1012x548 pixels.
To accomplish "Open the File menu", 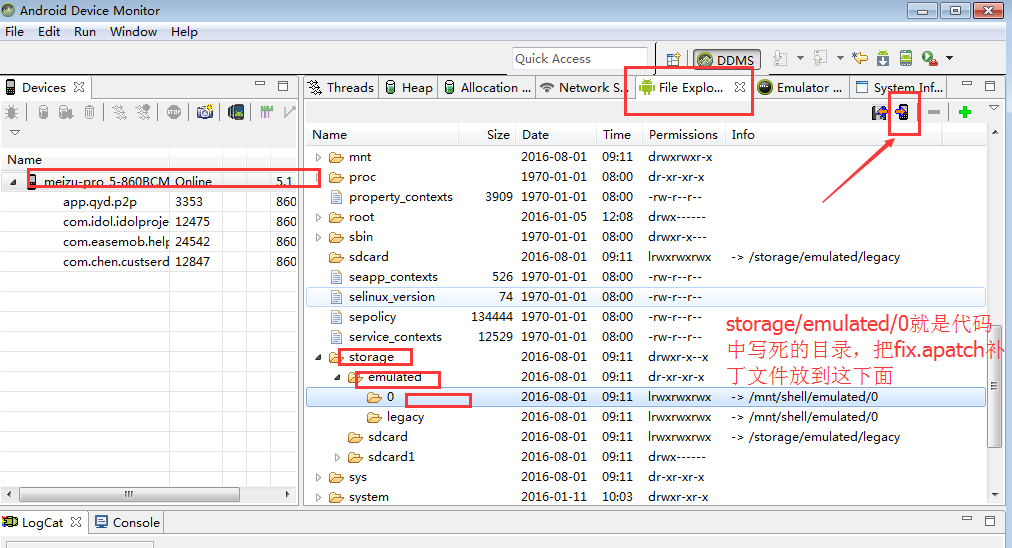I will 14,32.
